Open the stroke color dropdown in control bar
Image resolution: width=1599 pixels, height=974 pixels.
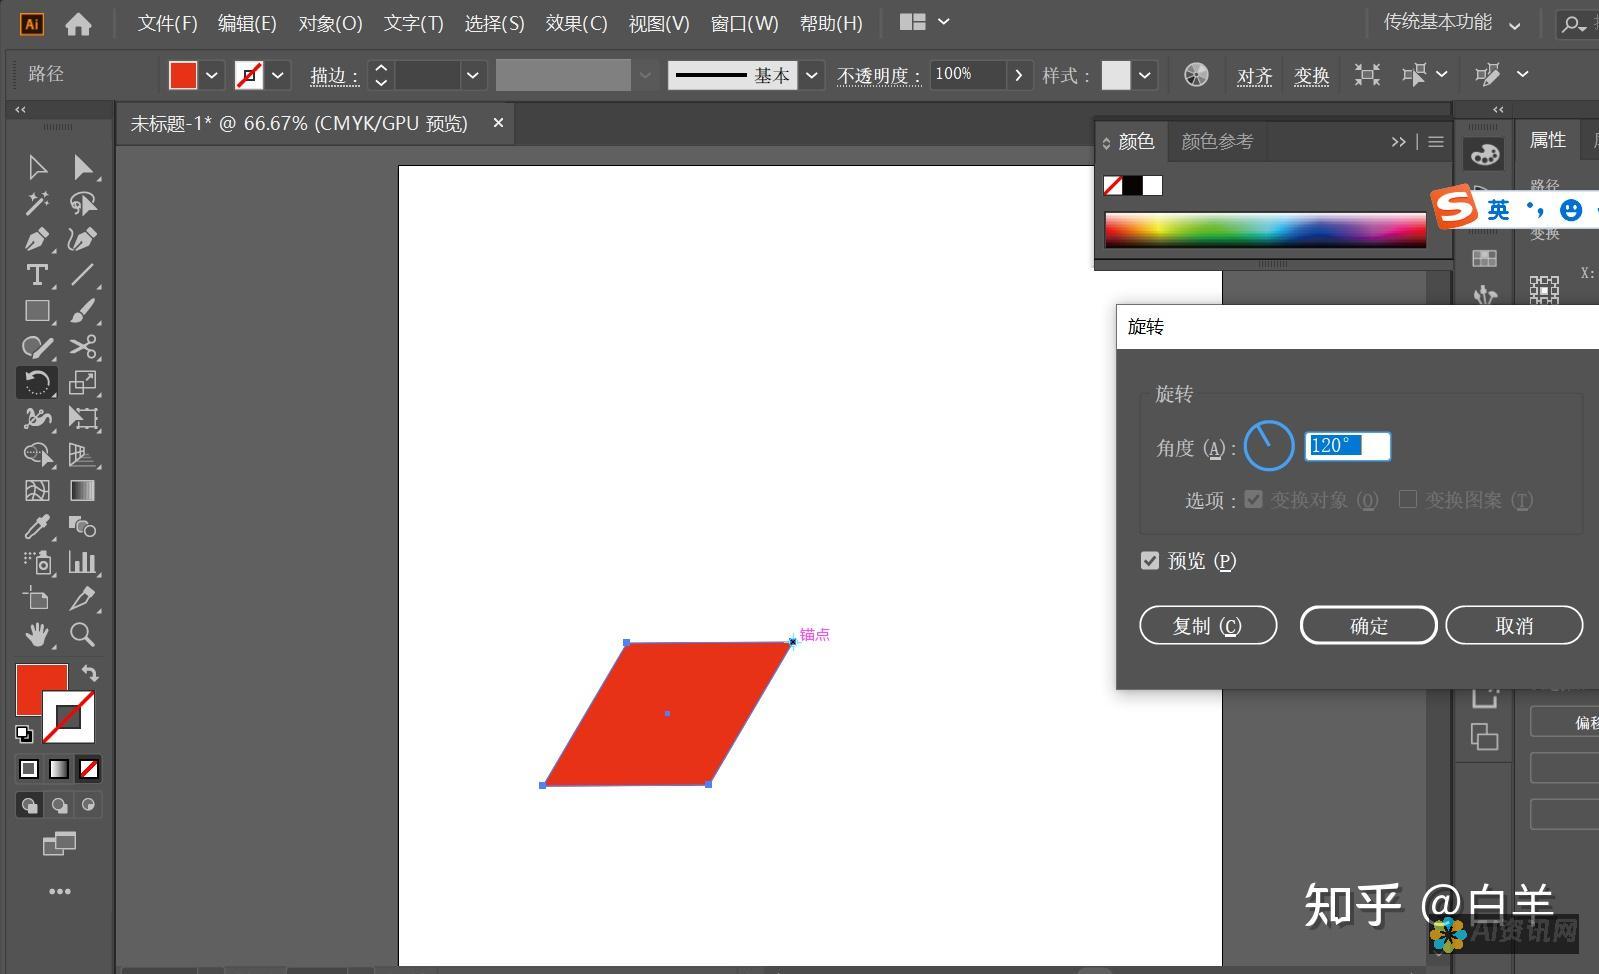[x=278, y=75]
